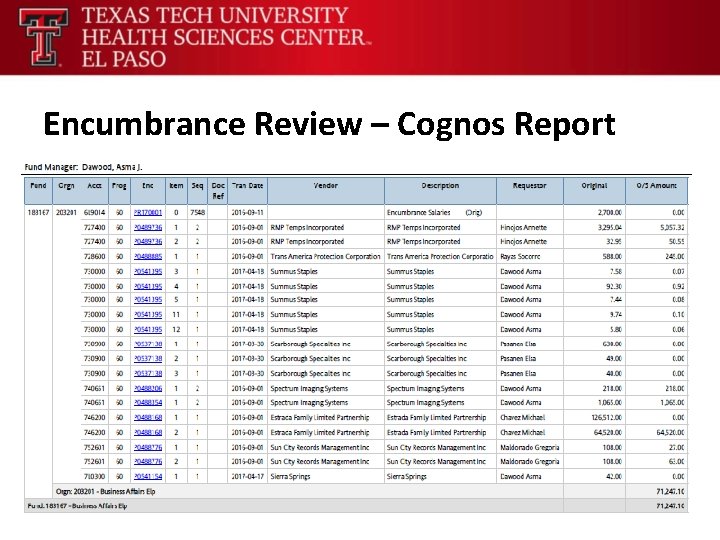Click the O/S Amount column header
The image size is (720, 540).
pyautogui.click(x=657, y=191)
